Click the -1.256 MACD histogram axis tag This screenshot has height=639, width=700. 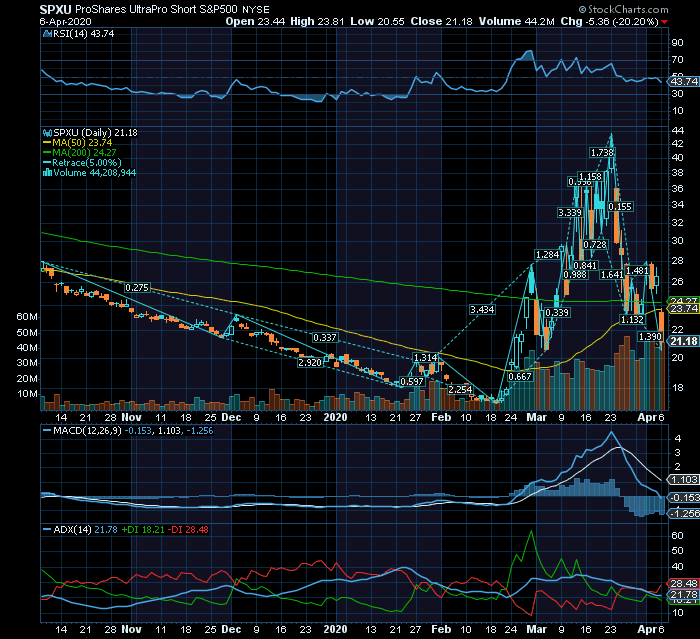pyautogui.click(x=683, y=514)
